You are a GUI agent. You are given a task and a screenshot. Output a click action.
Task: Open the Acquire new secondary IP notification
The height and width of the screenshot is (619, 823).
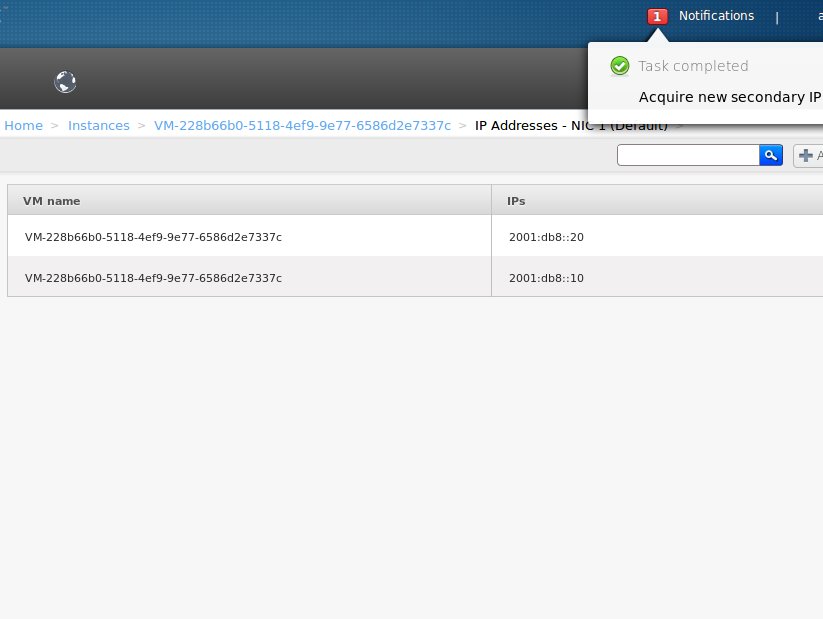730,97
